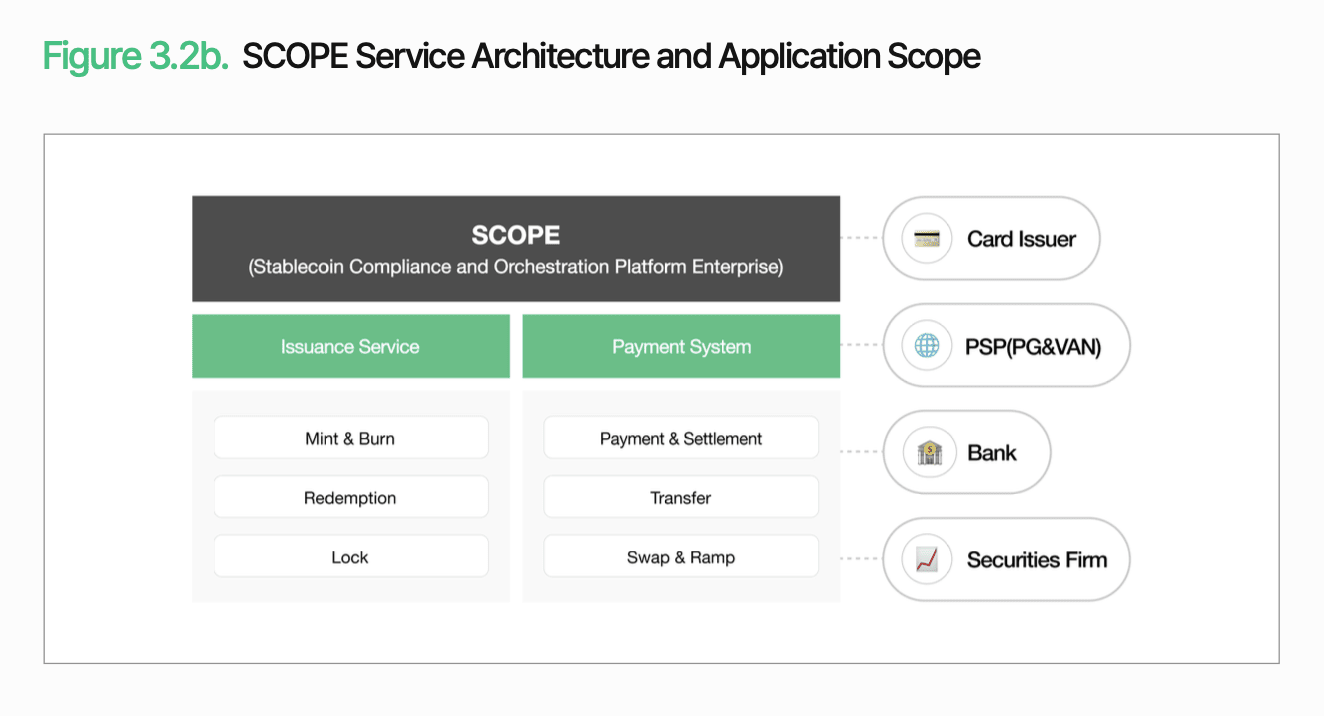The width and height of the screenshot is (1324, 716).
Task: Select the Card Issuer label
Action: pos(1021,239)
